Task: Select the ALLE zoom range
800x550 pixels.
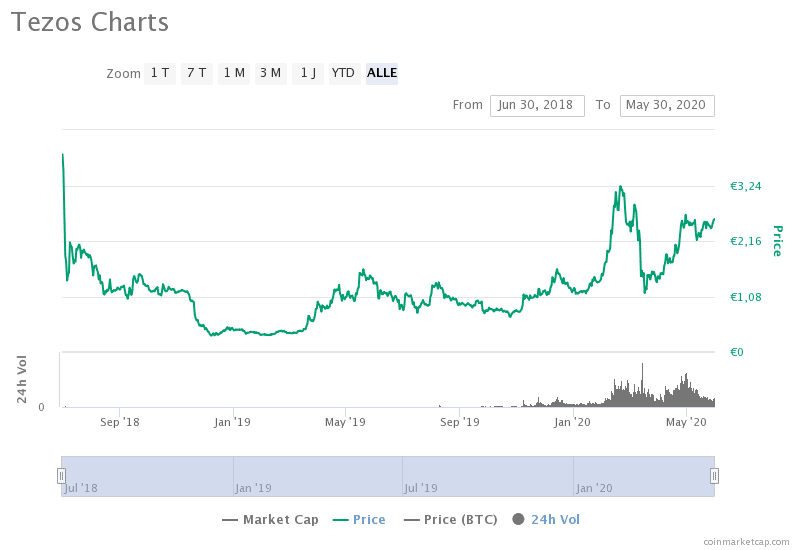Action: [x=382, y=73]
